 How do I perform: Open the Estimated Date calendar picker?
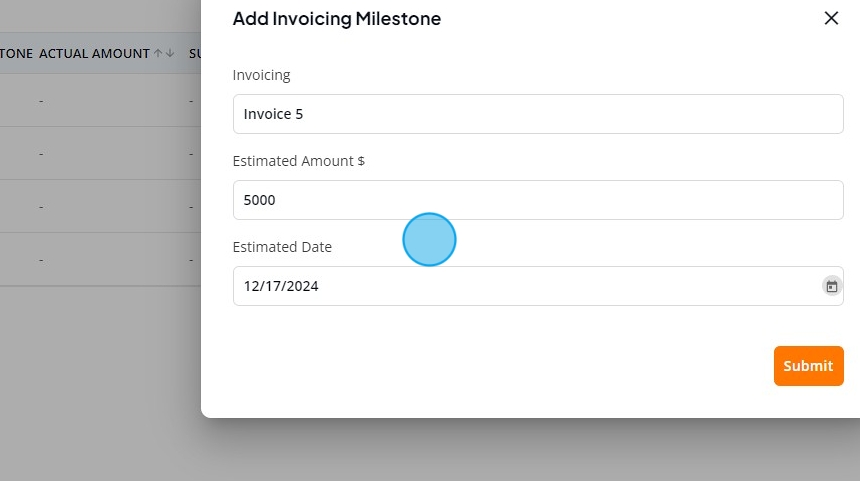coord(831,286)
